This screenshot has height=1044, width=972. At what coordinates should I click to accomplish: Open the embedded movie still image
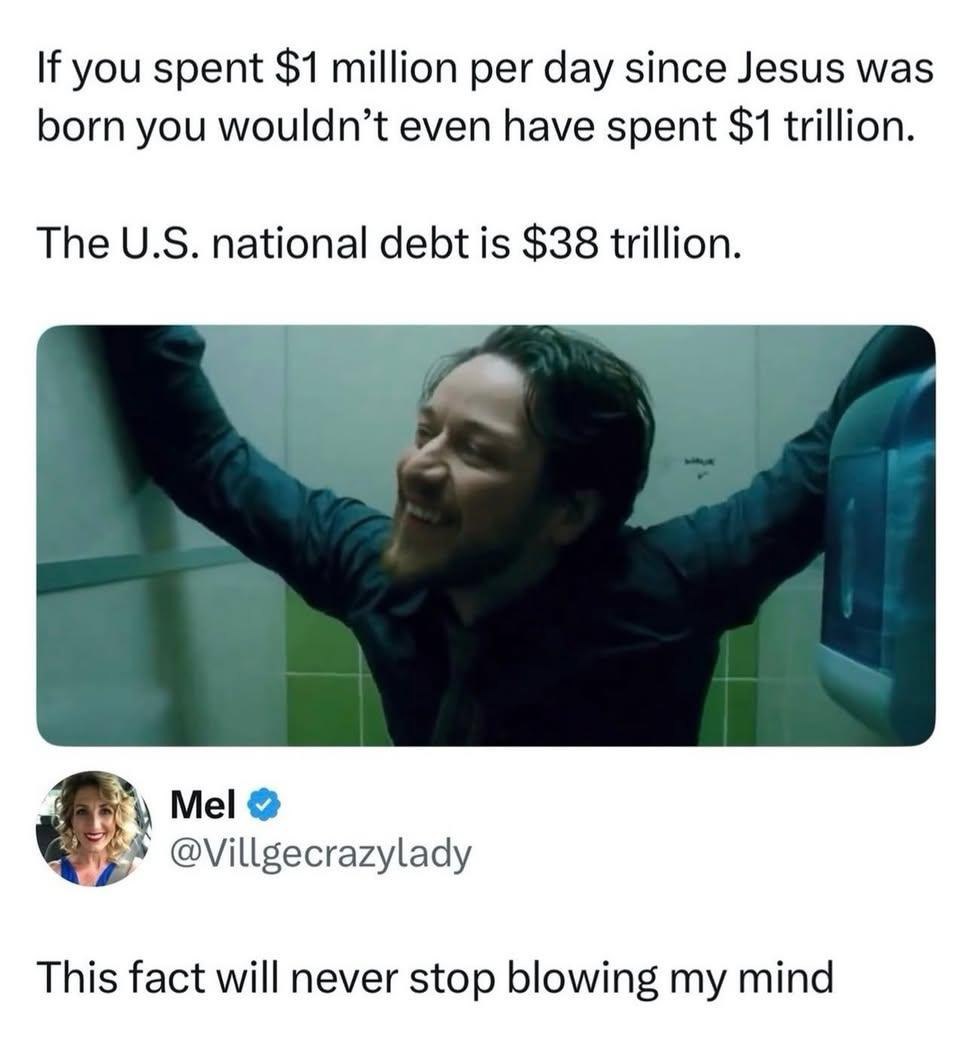click(486, 535)
